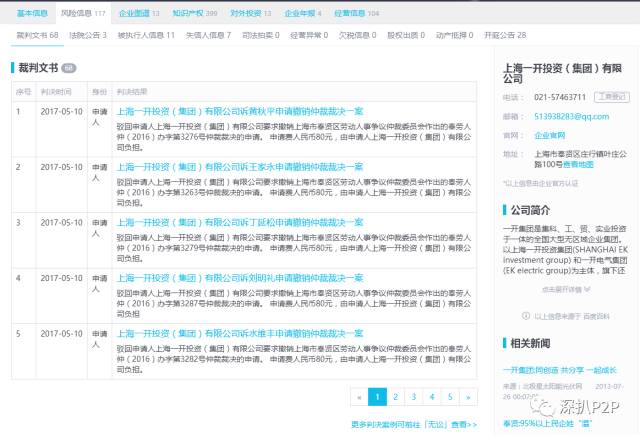Go to pagination page 4
The image size is (640, 435).
432,397
